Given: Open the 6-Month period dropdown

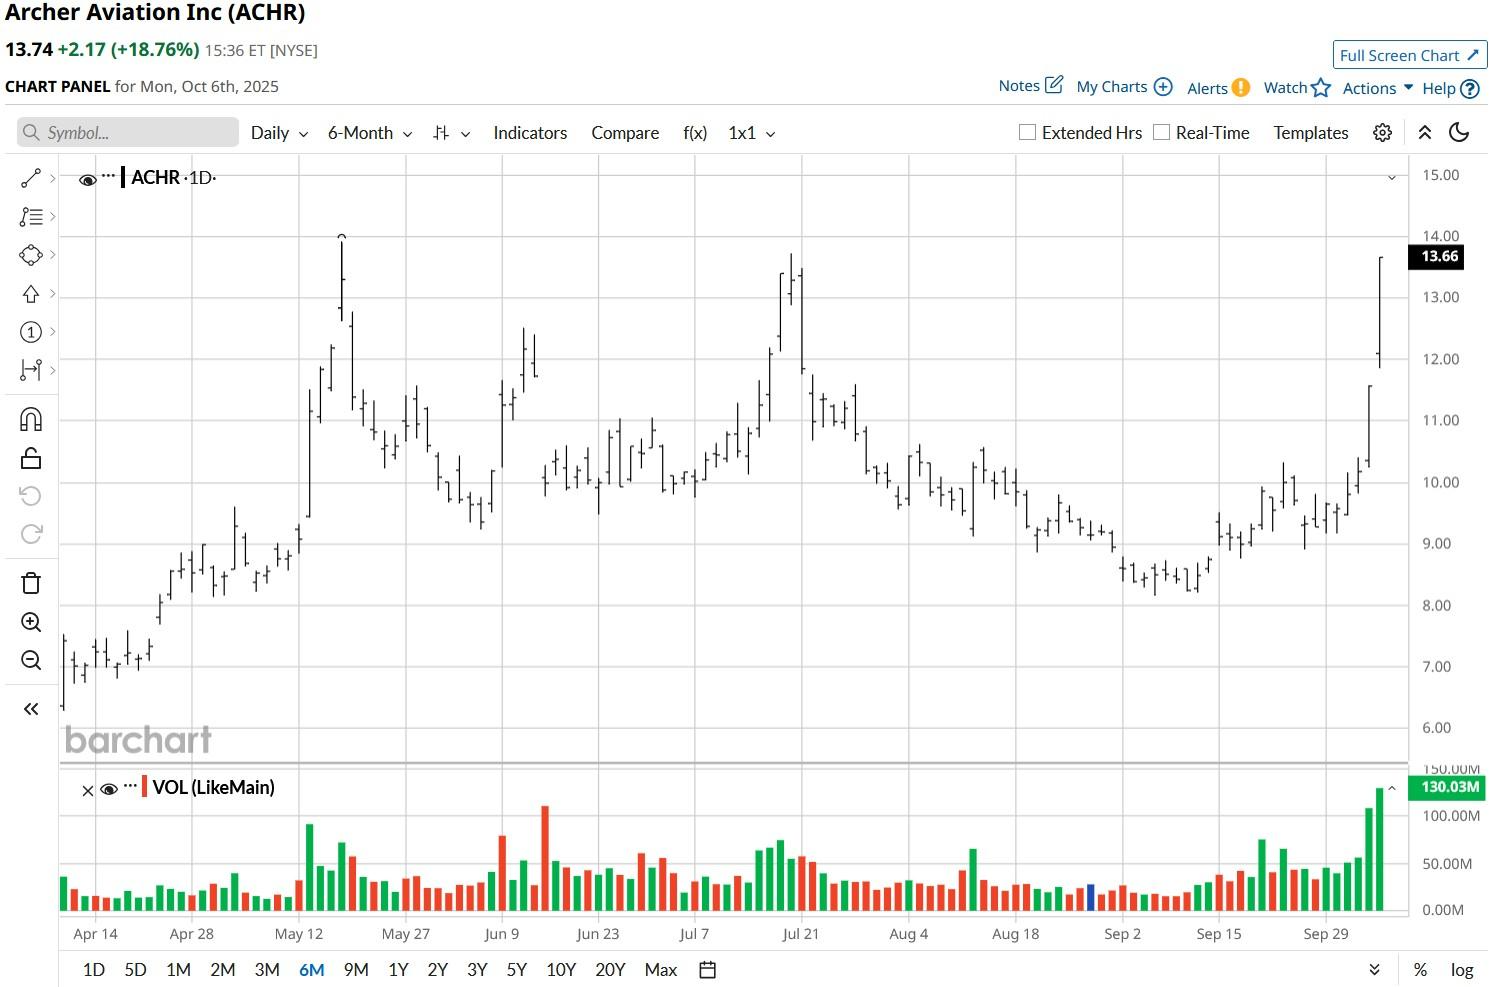Looking at the screenshot, I should [x=370, y=133].
